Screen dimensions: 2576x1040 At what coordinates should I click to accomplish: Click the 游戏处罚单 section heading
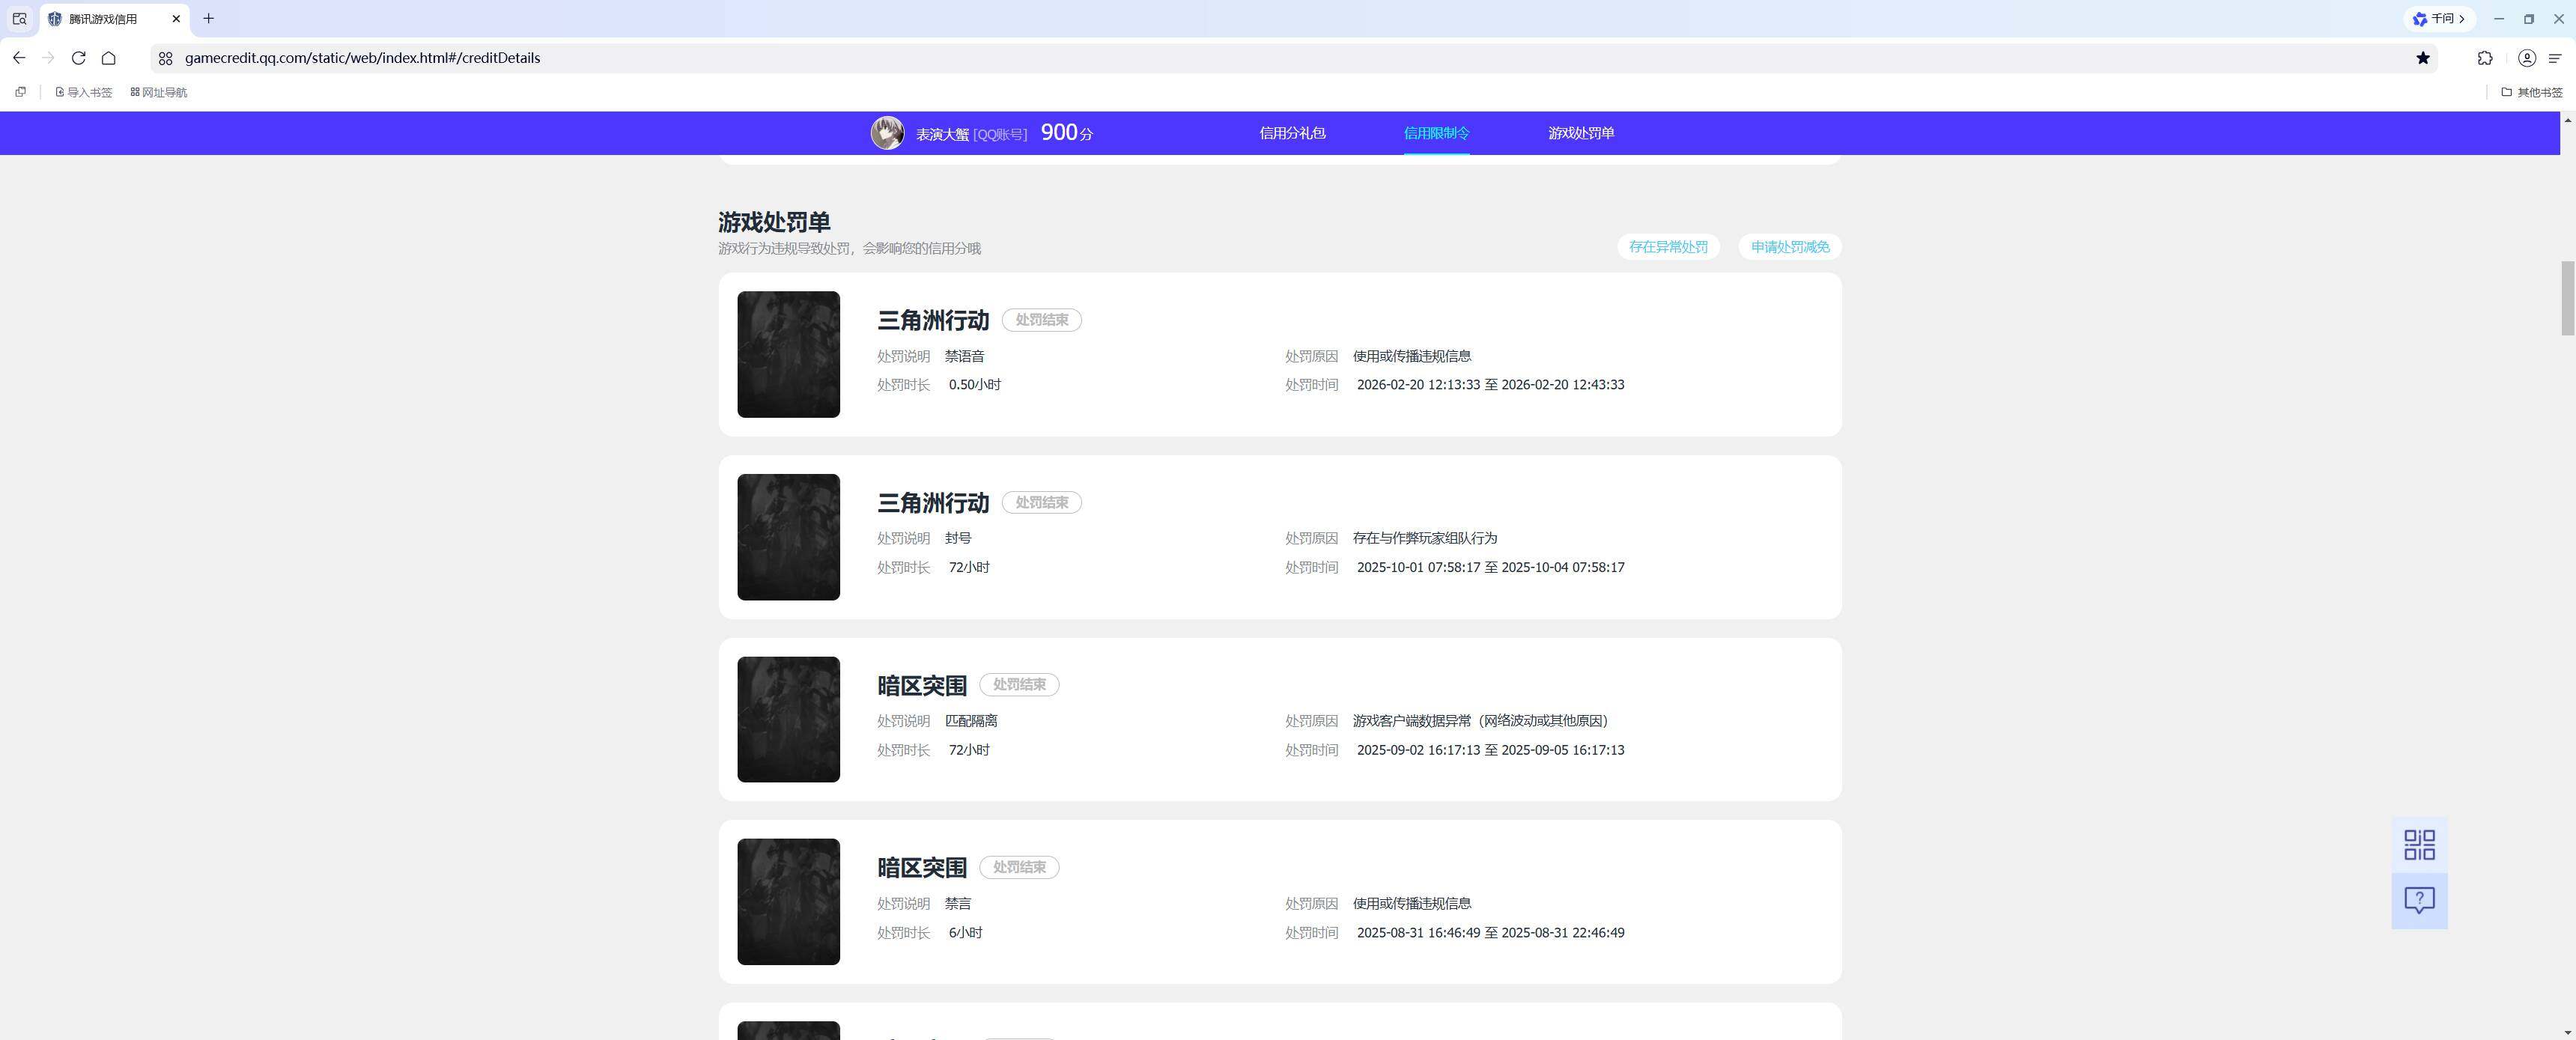click(x=774, y=222)
